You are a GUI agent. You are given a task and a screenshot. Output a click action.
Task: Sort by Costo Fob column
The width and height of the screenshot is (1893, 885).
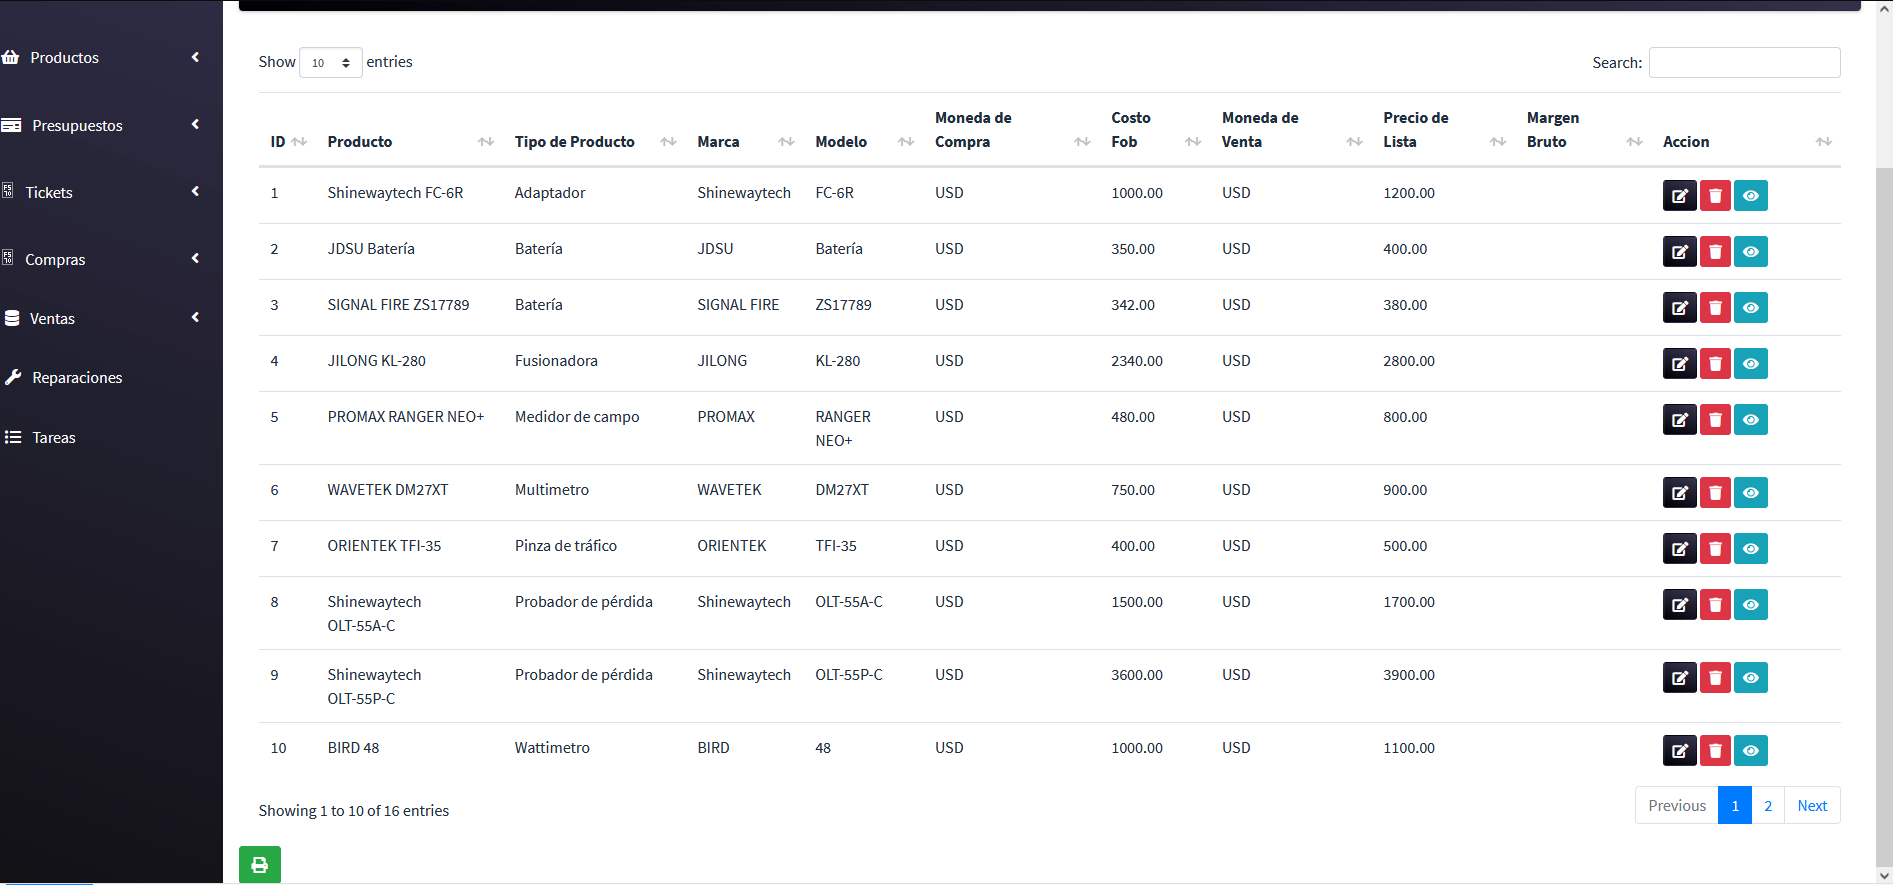point(1155,130)
